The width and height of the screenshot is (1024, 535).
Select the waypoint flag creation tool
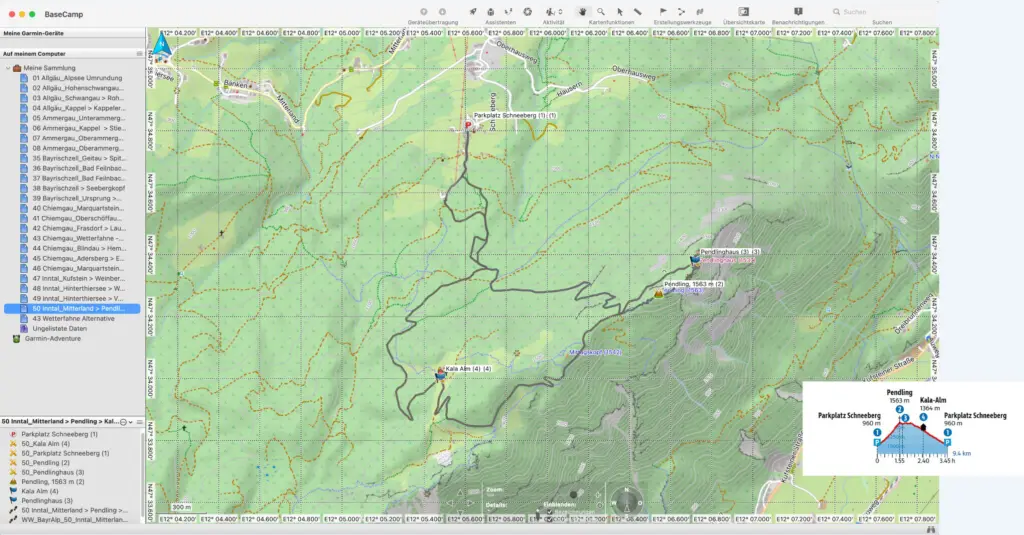pyautogui.click(x=664, y=12)
